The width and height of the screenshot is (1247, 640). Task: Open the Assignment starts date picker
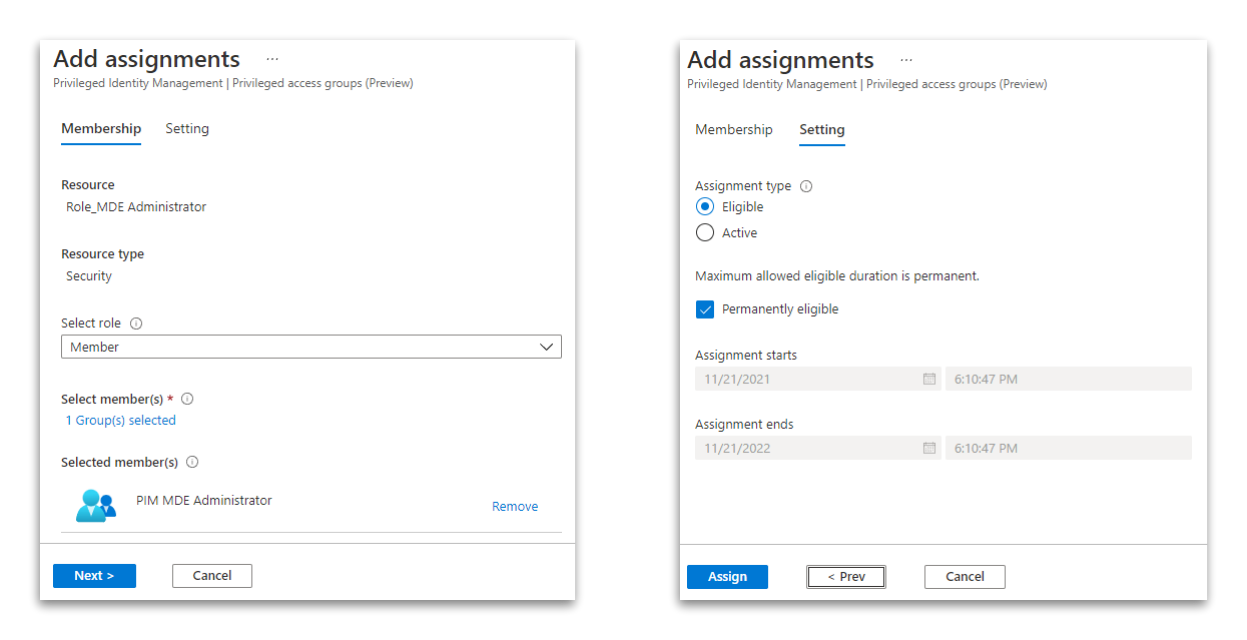(x=928, y=378)
